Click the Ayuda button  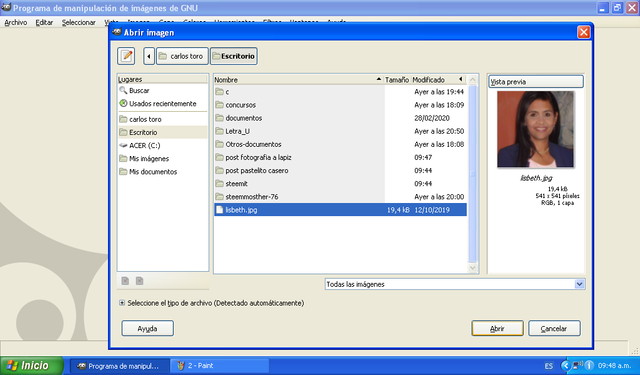coord(147,328)
